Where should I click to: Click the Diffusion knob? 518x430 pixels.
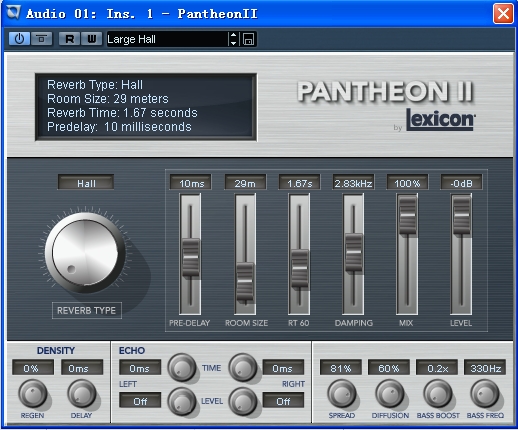tap(390, 394)
